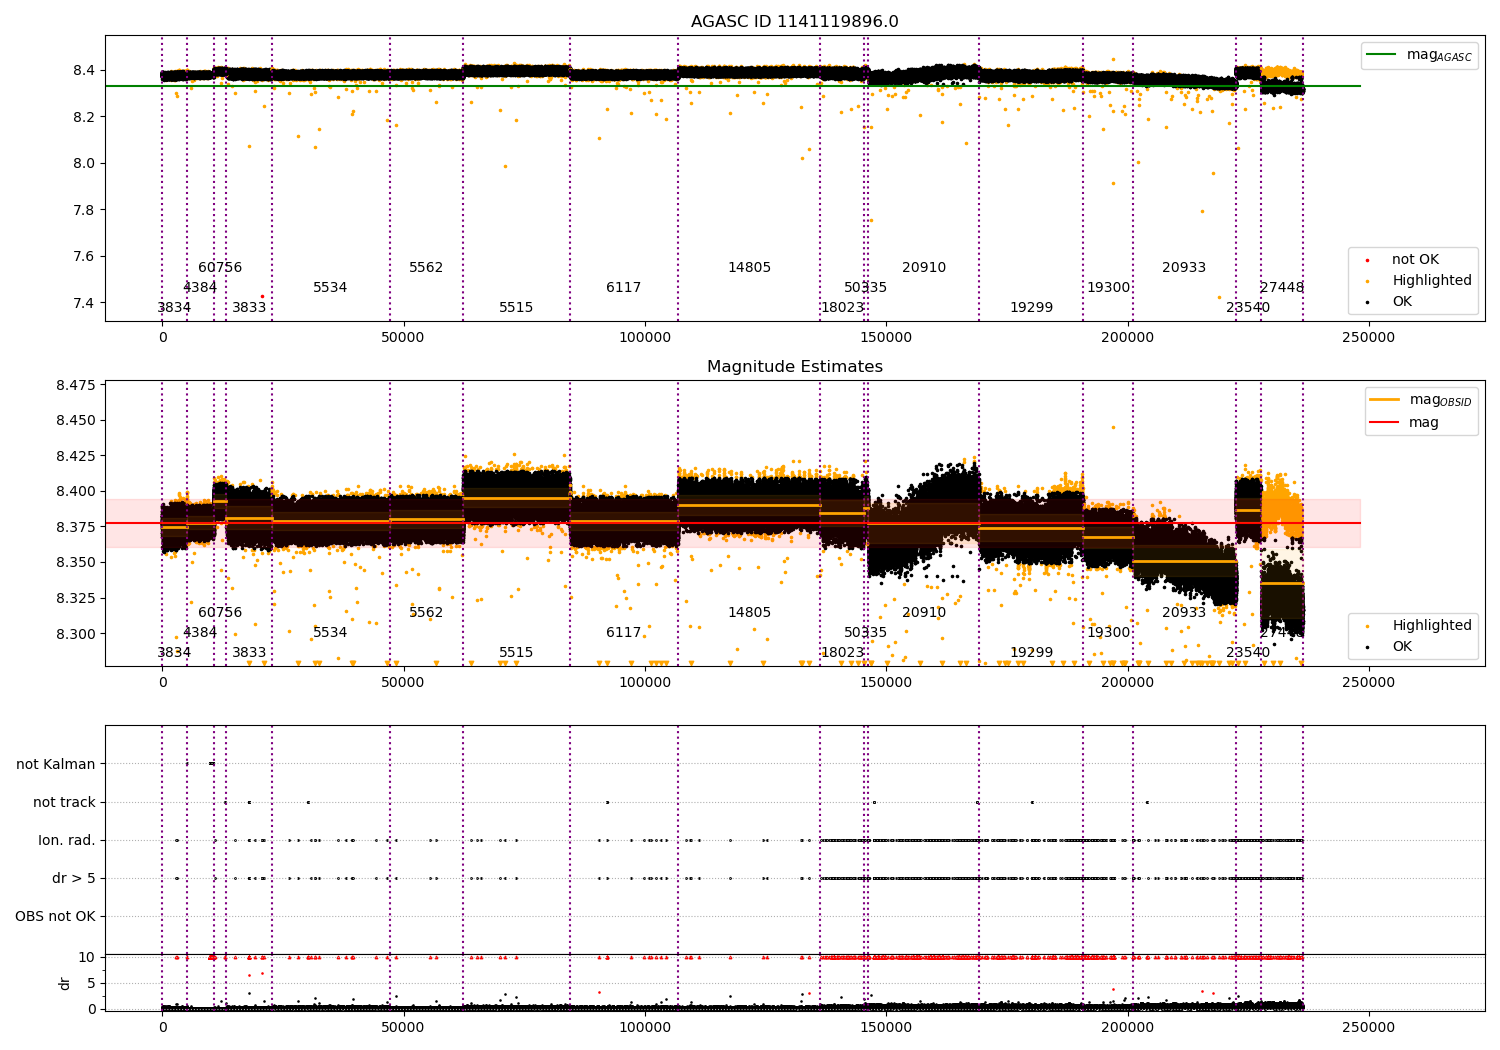Click y-axis tick '7.6' in AGASC ID plot
Viewport: 1500px width, 1050px height.
point(84,256)
